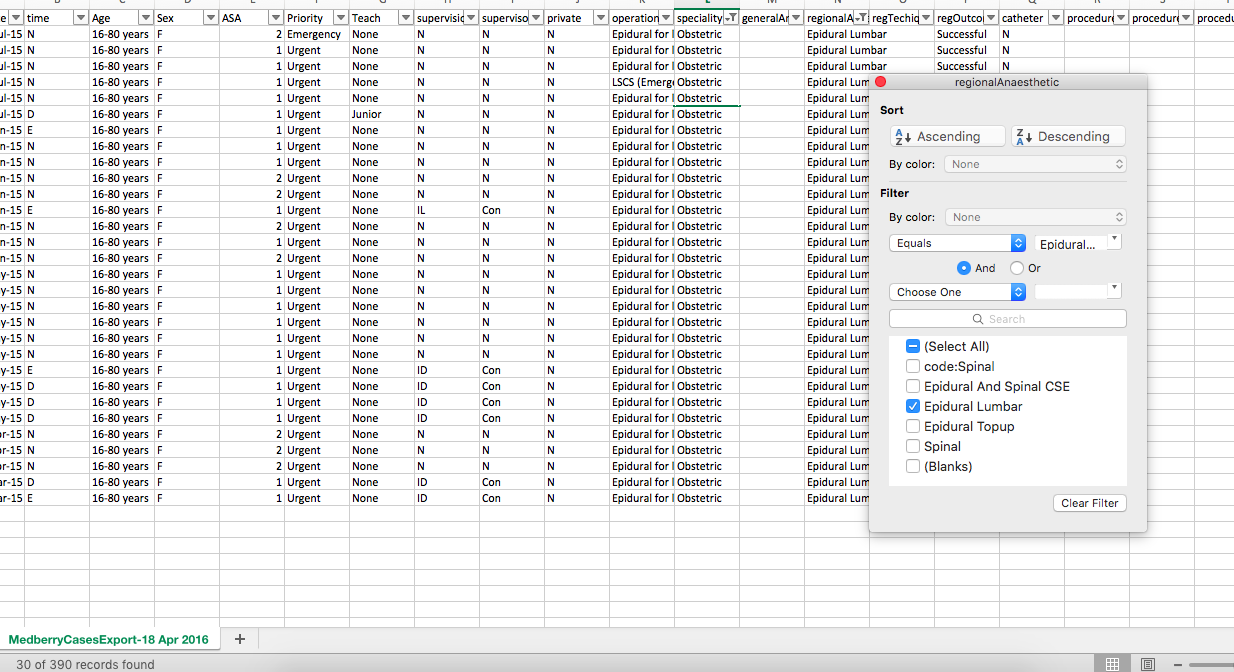Open the filter arrow for Age column
The height and width of the screenshot is (672, 1234).
tap(145, 18)
